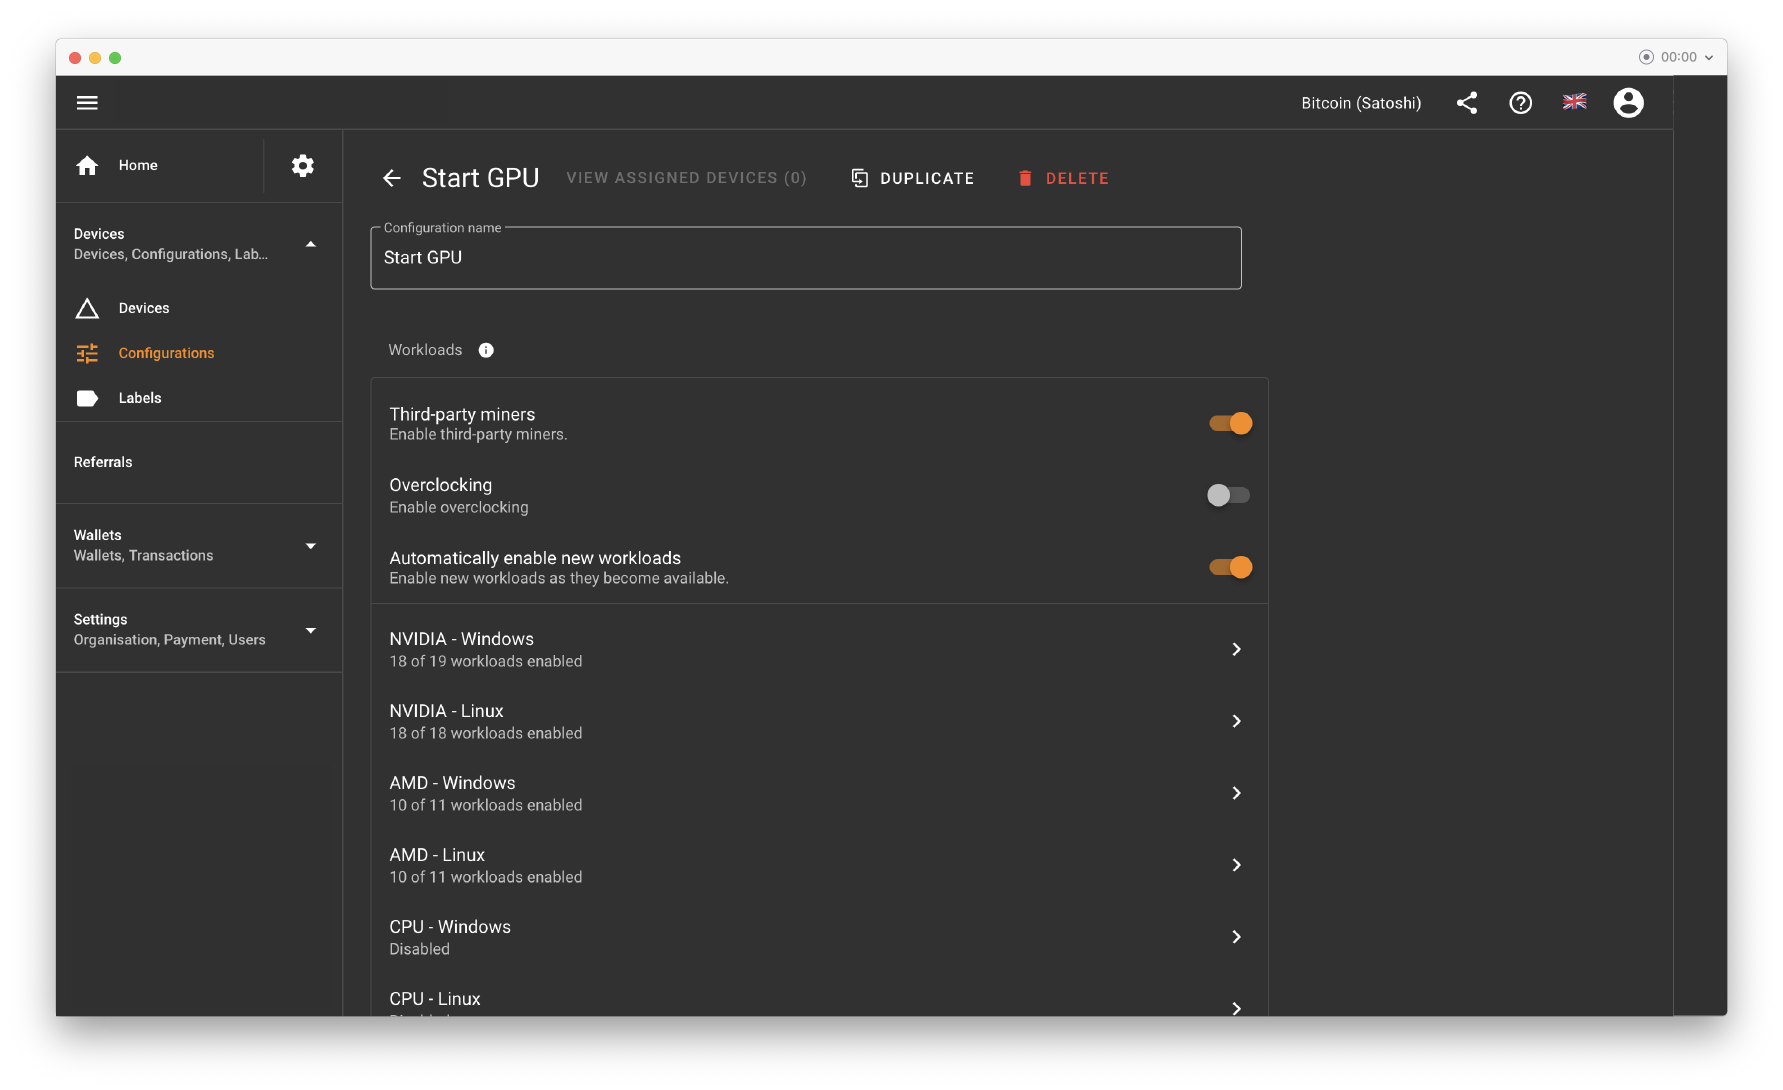Image resolution: width=1783 pixels, height=1090 pixels.
Task: Click the settings gear beside Home
Action: (x=302, y=166)
